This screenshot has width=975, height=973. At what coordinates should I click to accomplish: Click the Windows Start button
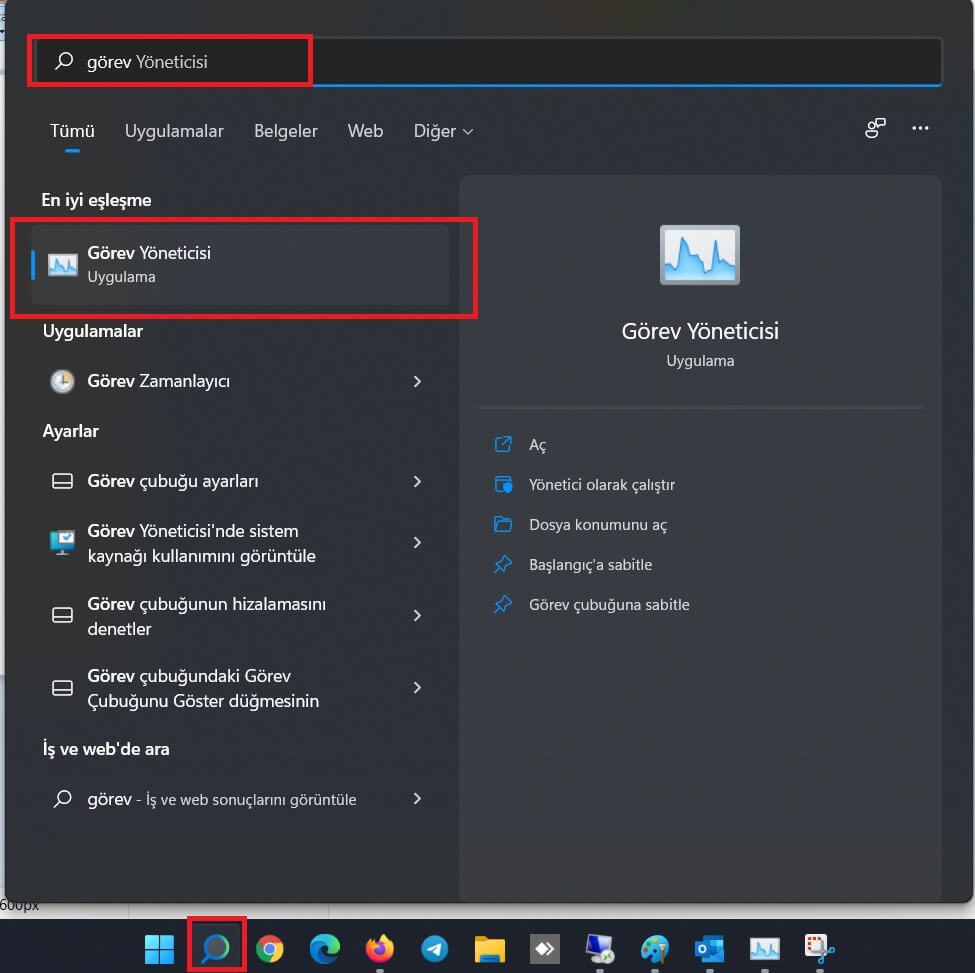[159, 948]
